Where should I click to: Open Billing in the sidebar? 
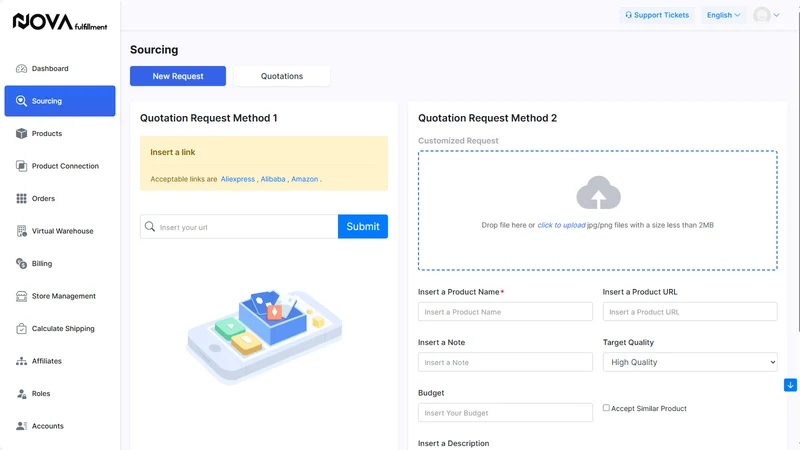[x=60, y=263]
